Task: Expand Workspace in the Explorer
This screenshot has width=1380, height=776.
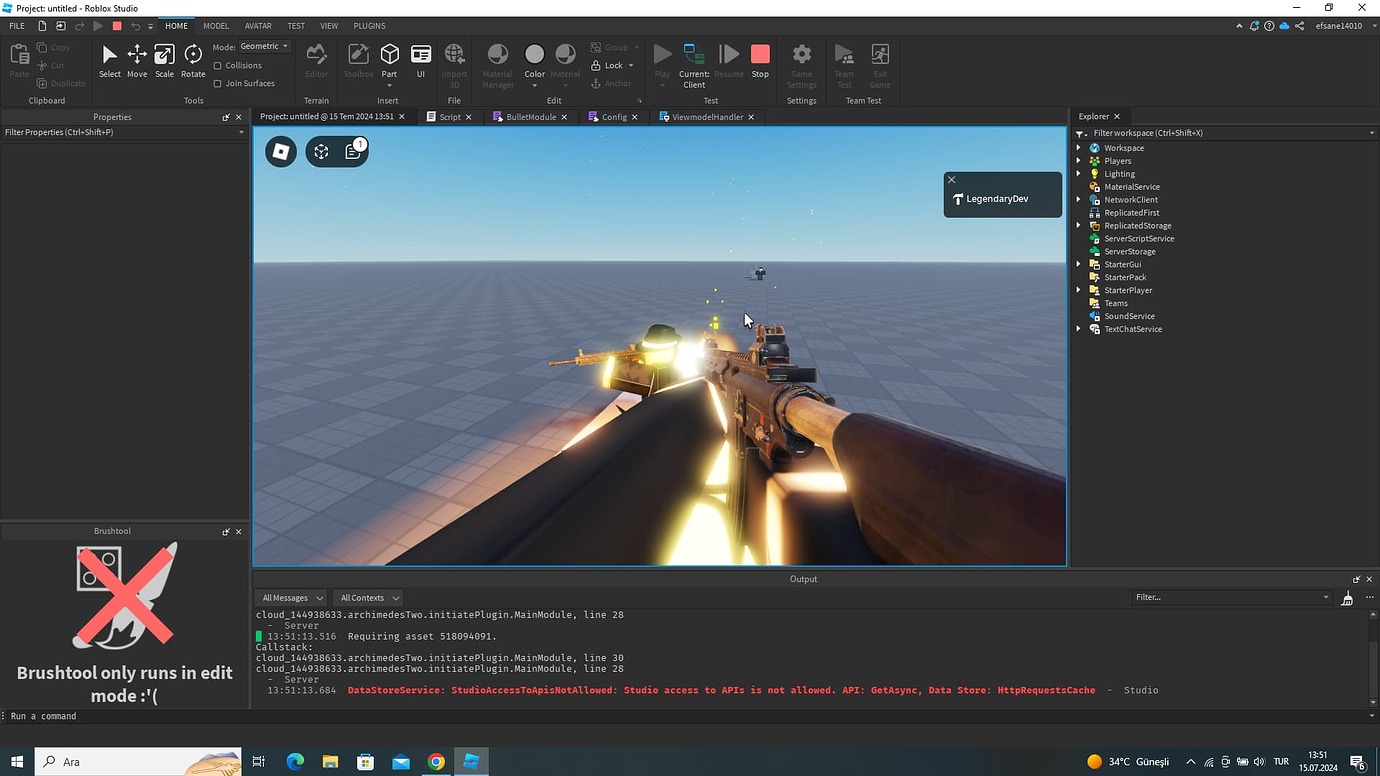Action: point(1077,147)
